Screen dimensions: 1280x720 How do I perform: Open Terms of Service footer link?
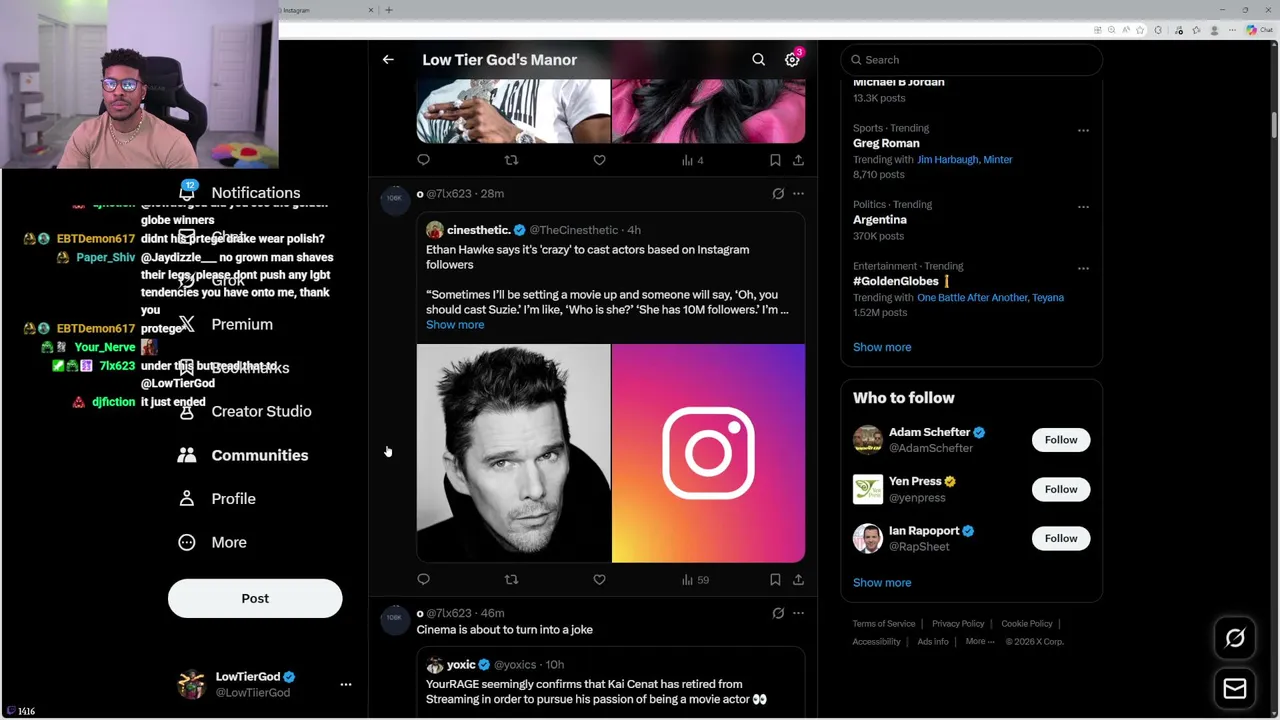(x=884, y=624)
